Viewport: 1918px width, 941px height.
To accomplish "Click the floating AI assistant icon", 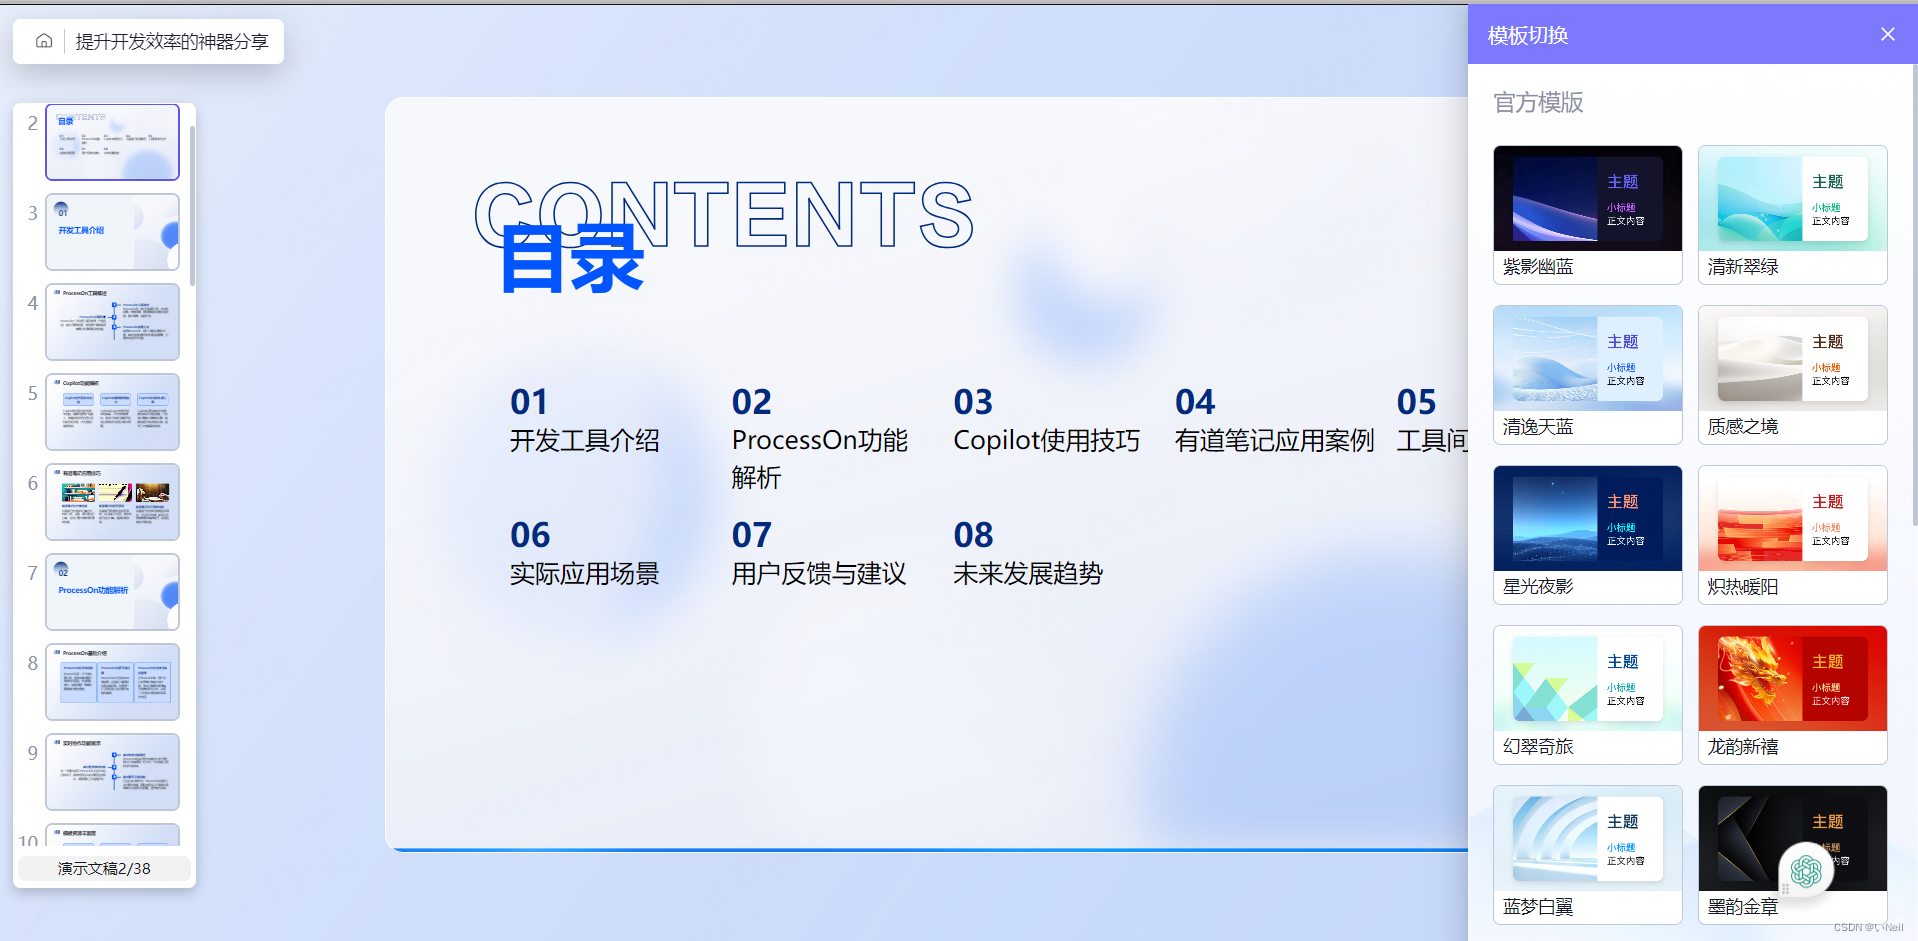I will pos(1806,871).
